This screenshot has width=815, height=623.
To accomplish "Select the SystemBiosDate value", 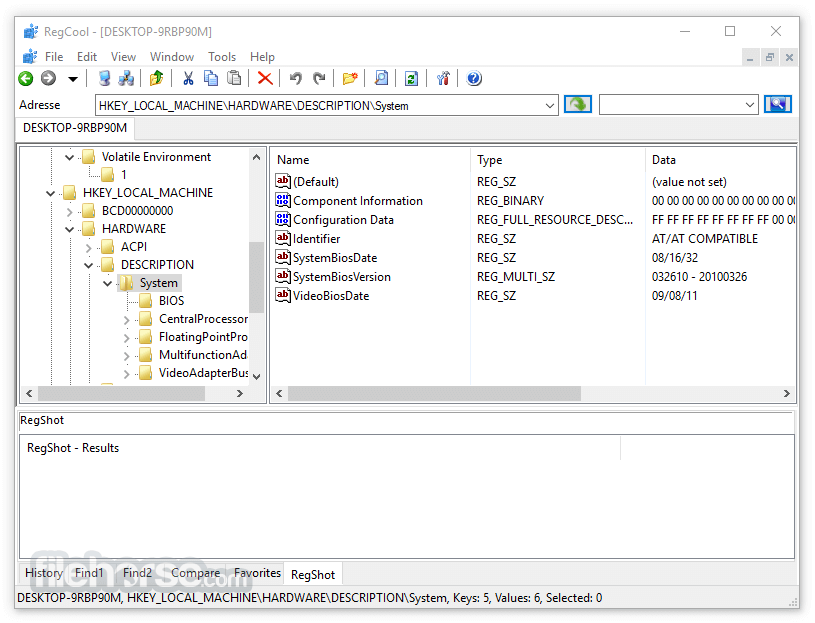I will coord(335,258).
